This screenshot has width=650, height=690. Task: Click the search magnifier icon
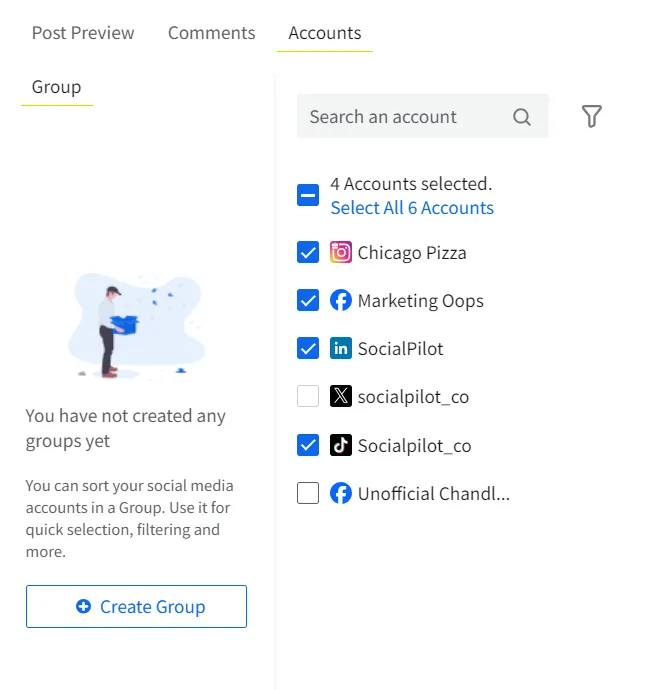click(x=521, y=117)
